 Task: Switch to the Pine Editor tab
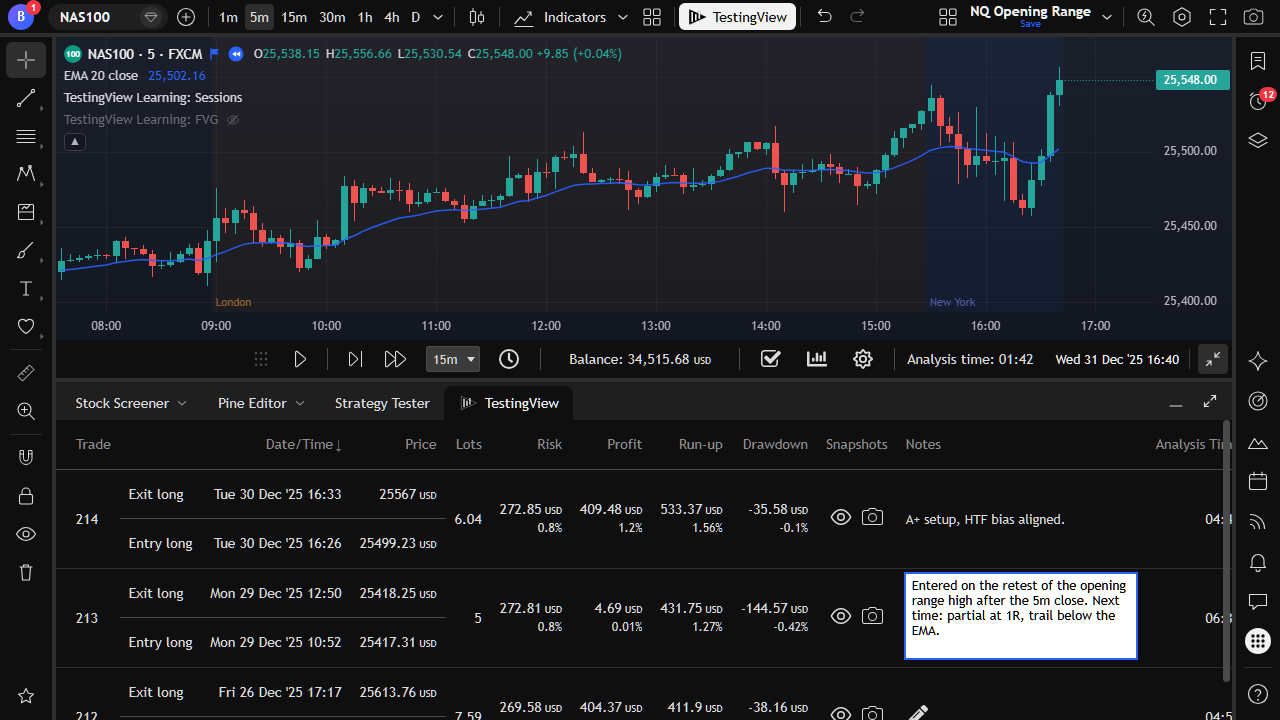(261, 403)
